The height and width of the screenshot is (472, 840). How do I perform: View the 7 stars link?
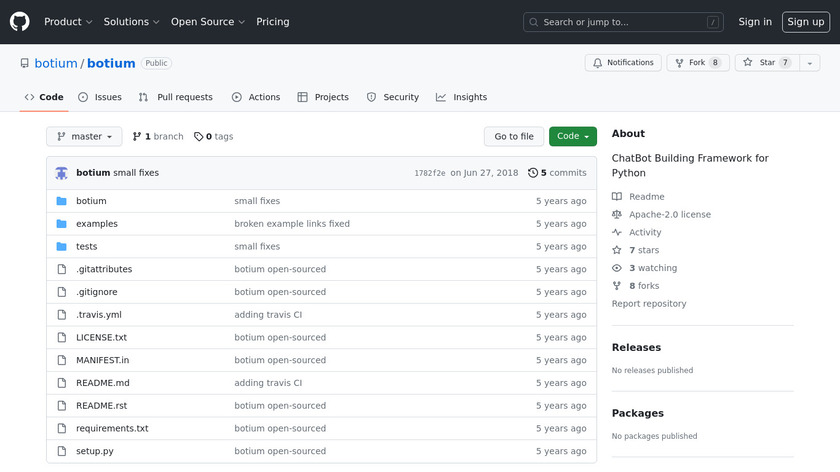[644, 250]
